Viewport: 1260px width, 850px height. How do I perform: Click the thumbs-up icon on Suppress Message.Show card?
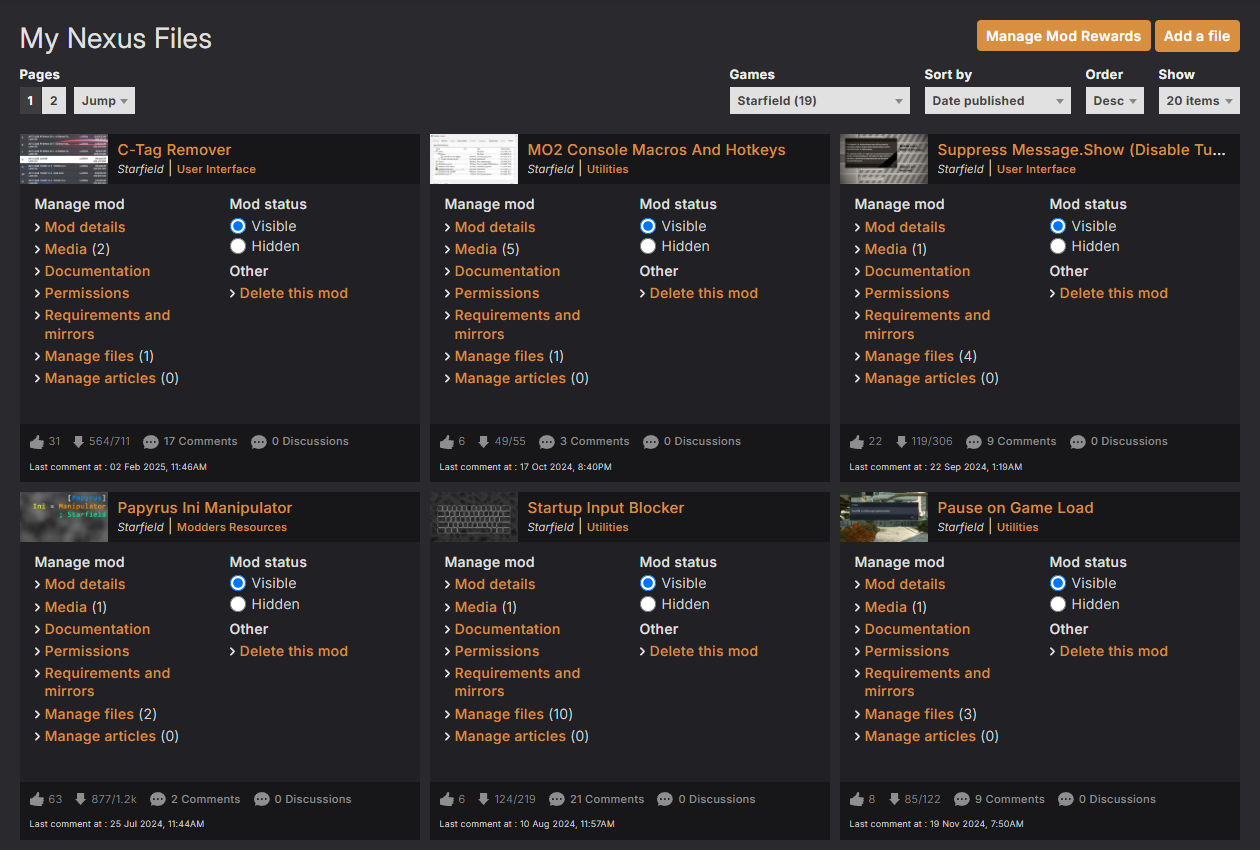click(857, 442)
